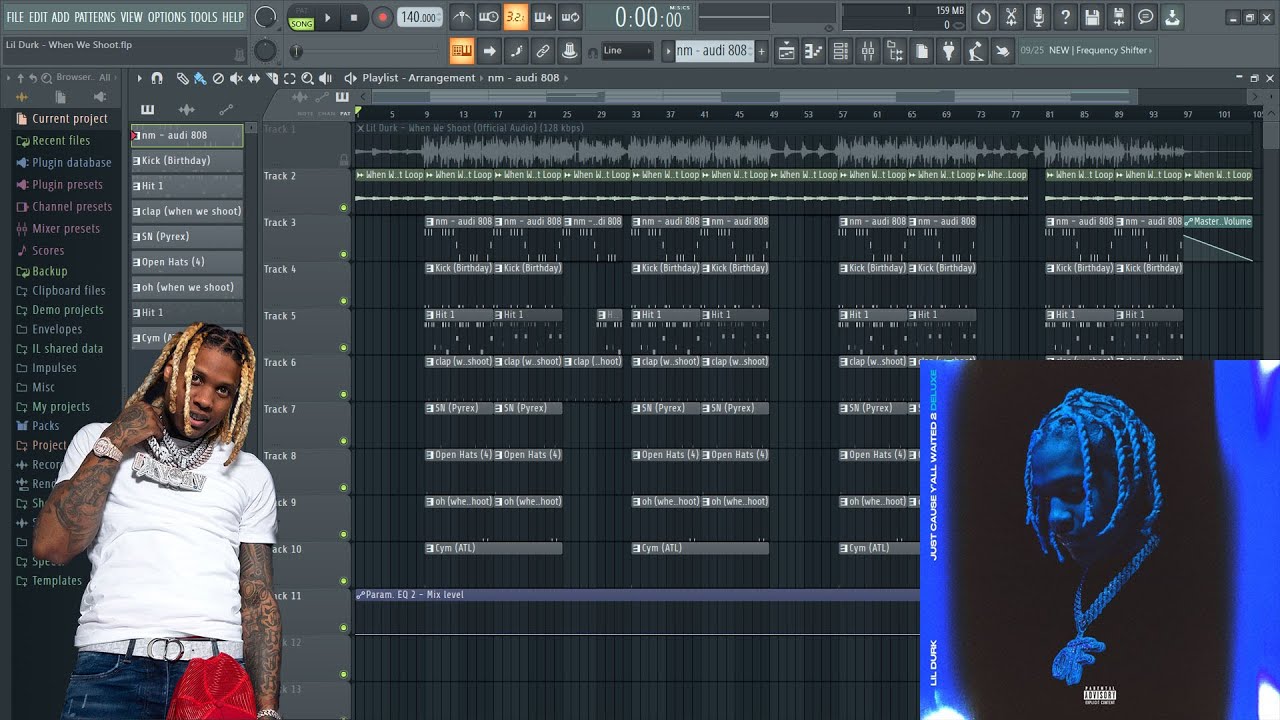Expand the Plugin database browser folder
The width and height of the screenshot is (1280, 720).
coord(72,163)
